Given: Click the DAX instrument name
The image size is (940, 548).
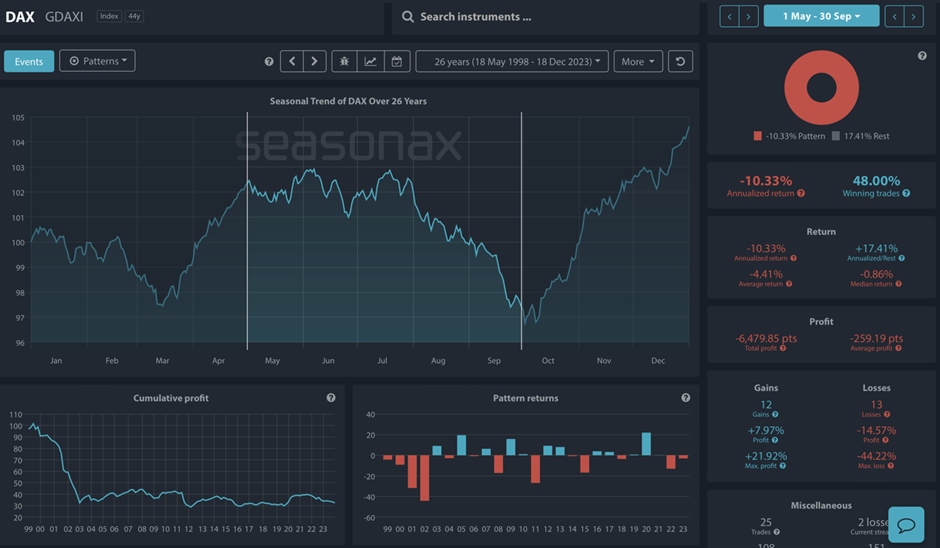Looking at the screenshot, I should click(x=20, y=17).
